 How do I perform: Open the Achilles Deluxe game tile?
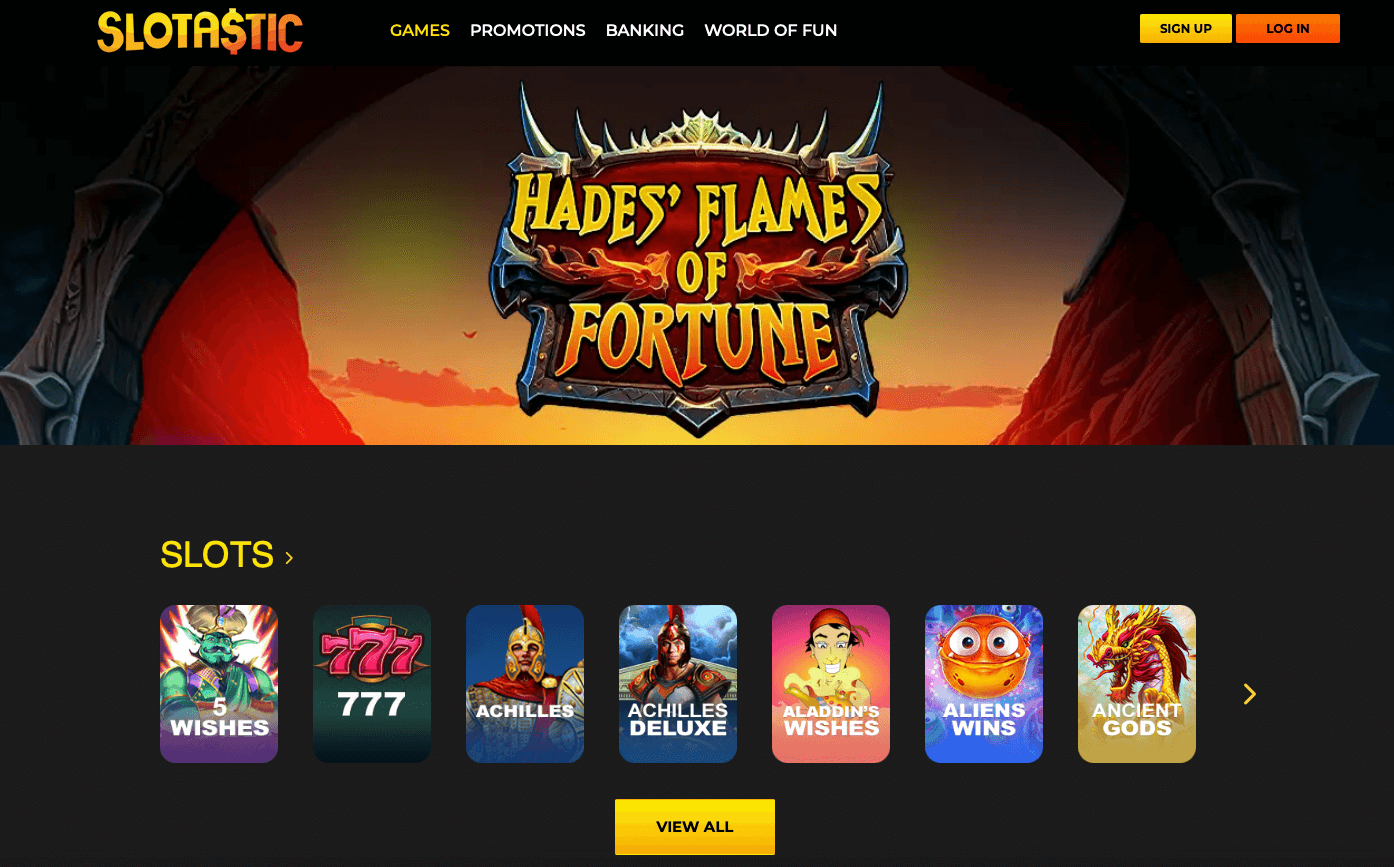pos(678,684)
